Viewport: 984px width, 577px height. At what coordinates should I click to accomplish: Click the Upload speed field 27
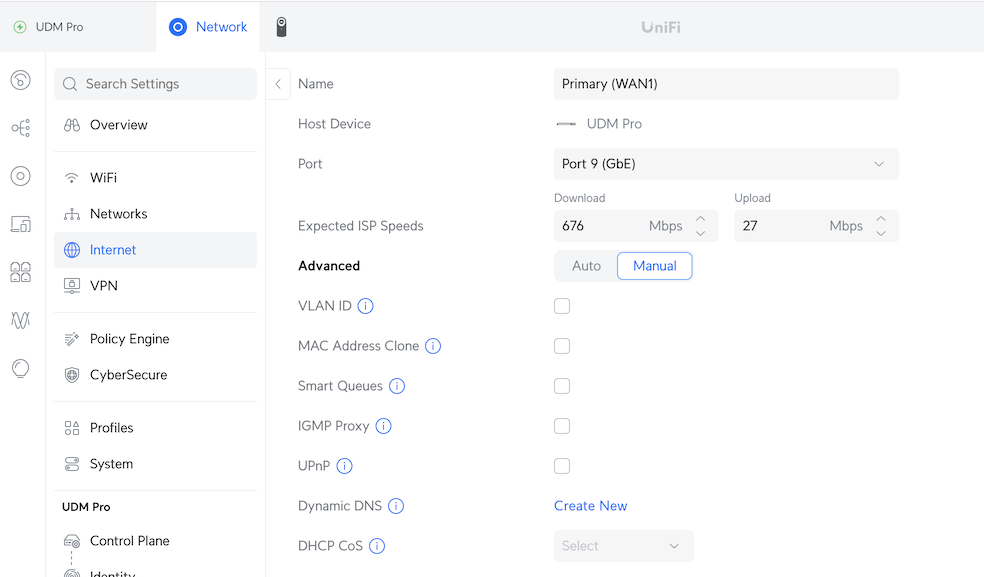pos(816,226)
